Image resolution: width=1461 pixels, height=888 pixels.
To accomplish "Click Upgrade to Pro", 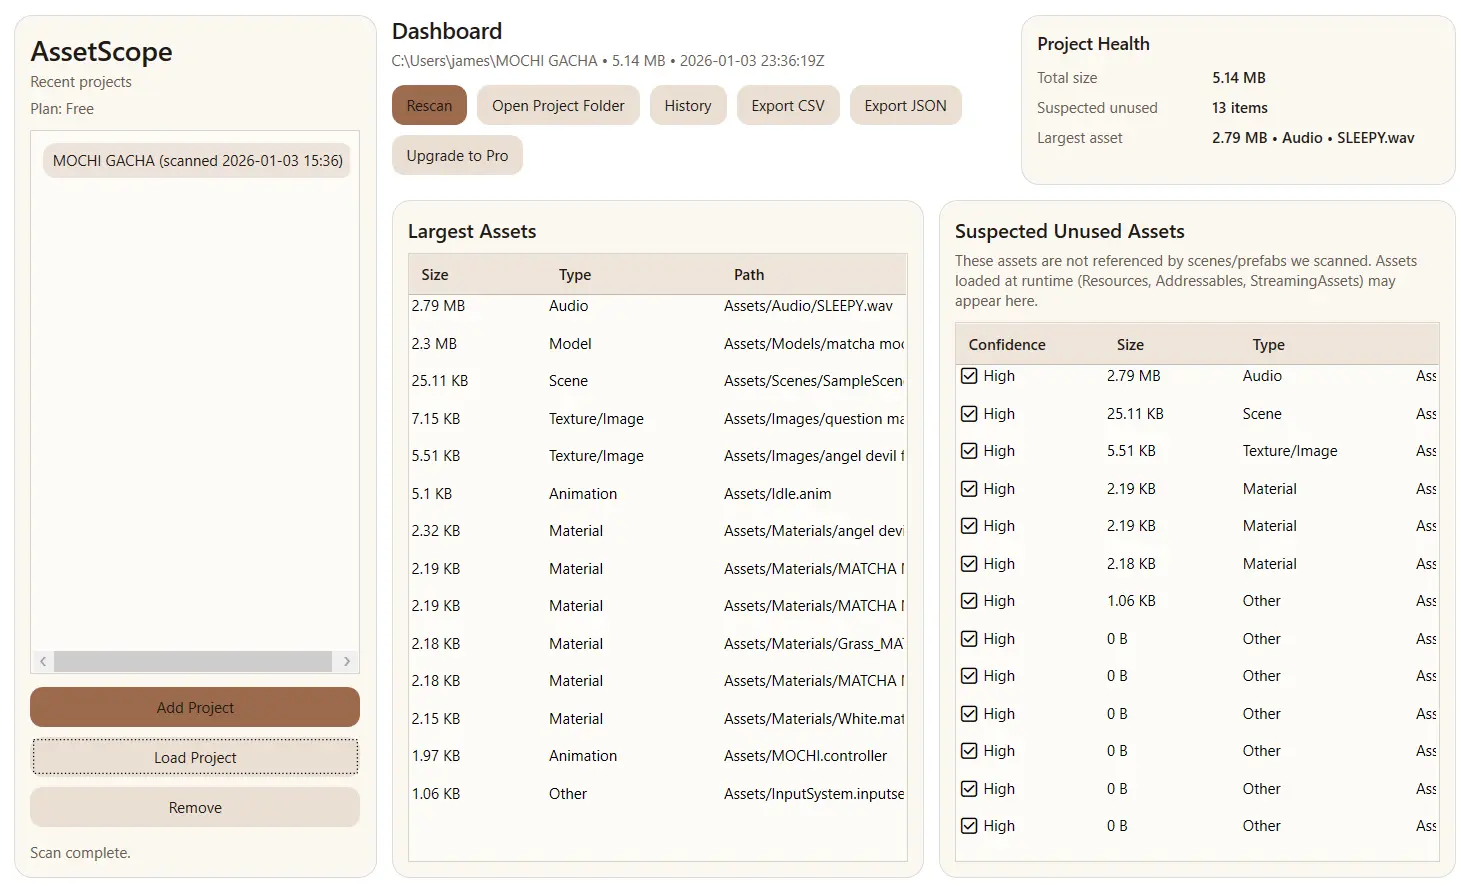I will pyautogui.click(x=457, y=156).
